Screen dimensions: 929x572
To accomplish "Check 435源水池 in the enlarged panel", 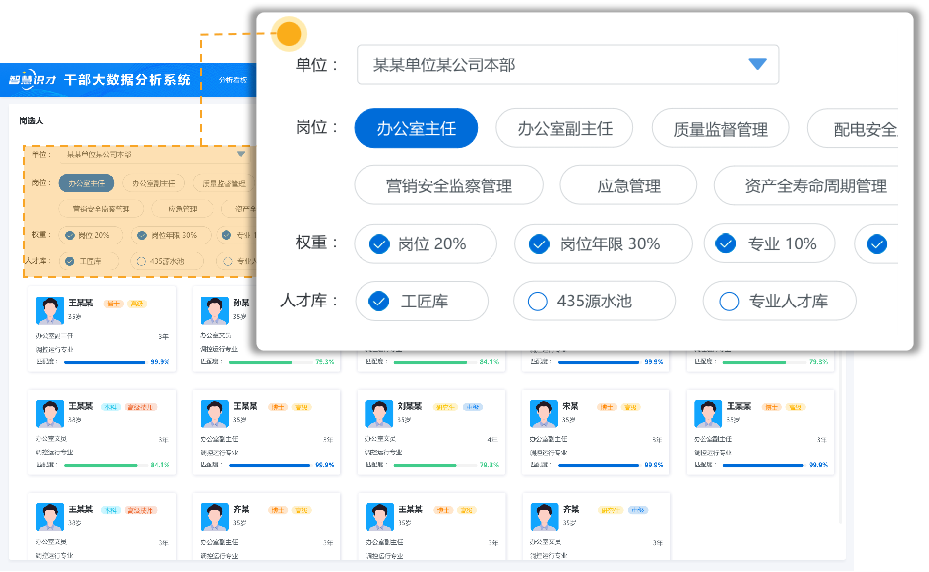I will tap(538, 300).
